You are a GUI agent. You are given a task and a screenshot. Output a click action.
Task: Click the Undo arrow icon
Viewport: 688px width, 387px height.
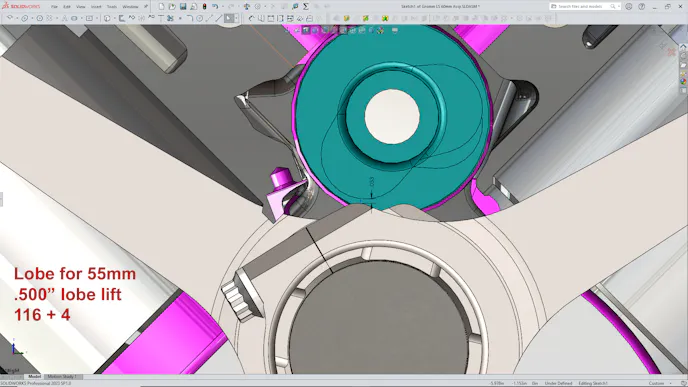click(215, 7)
